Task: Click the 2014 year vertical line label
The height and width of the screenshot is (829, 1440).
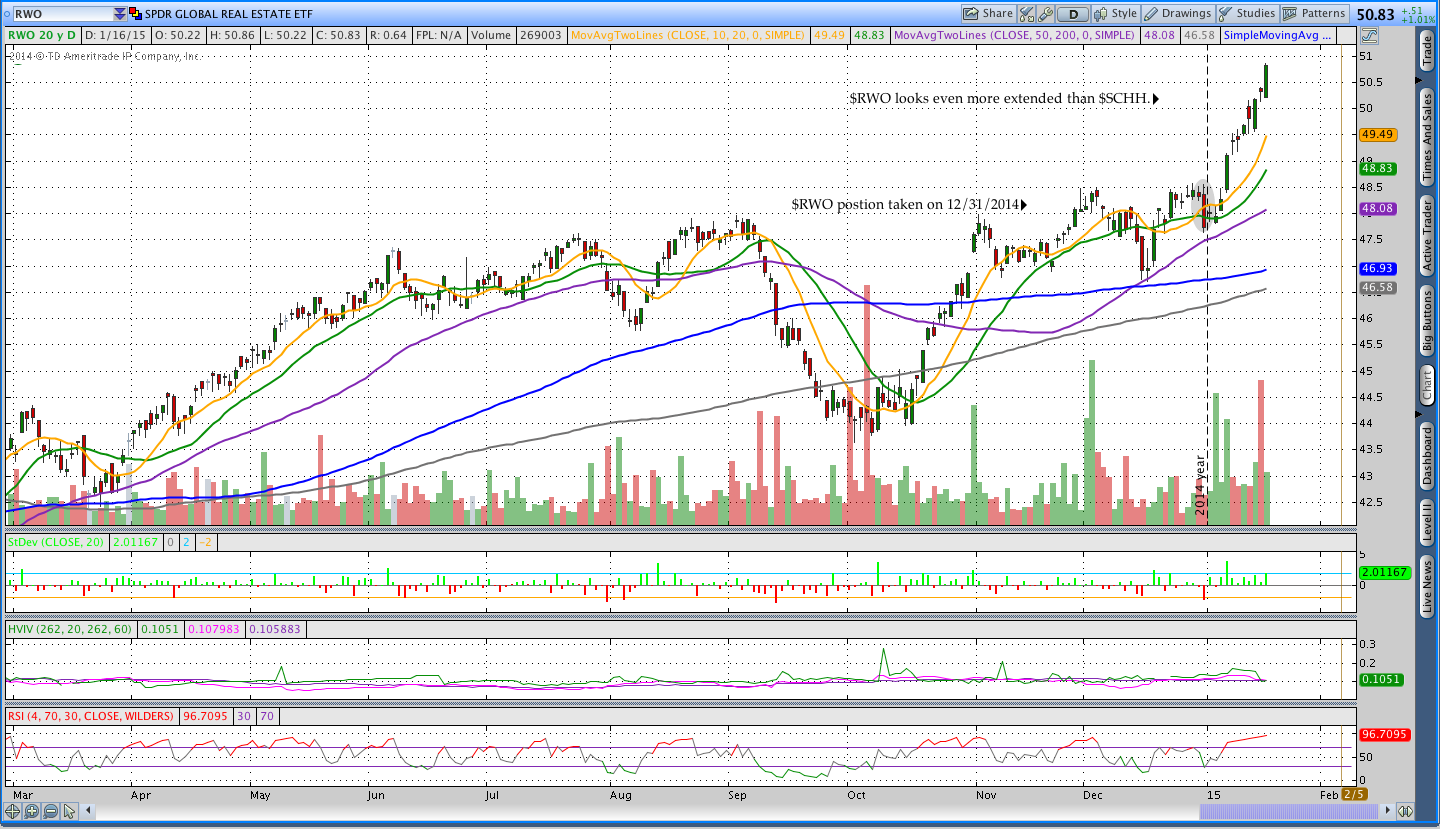Action: (x=1201, y=485)
